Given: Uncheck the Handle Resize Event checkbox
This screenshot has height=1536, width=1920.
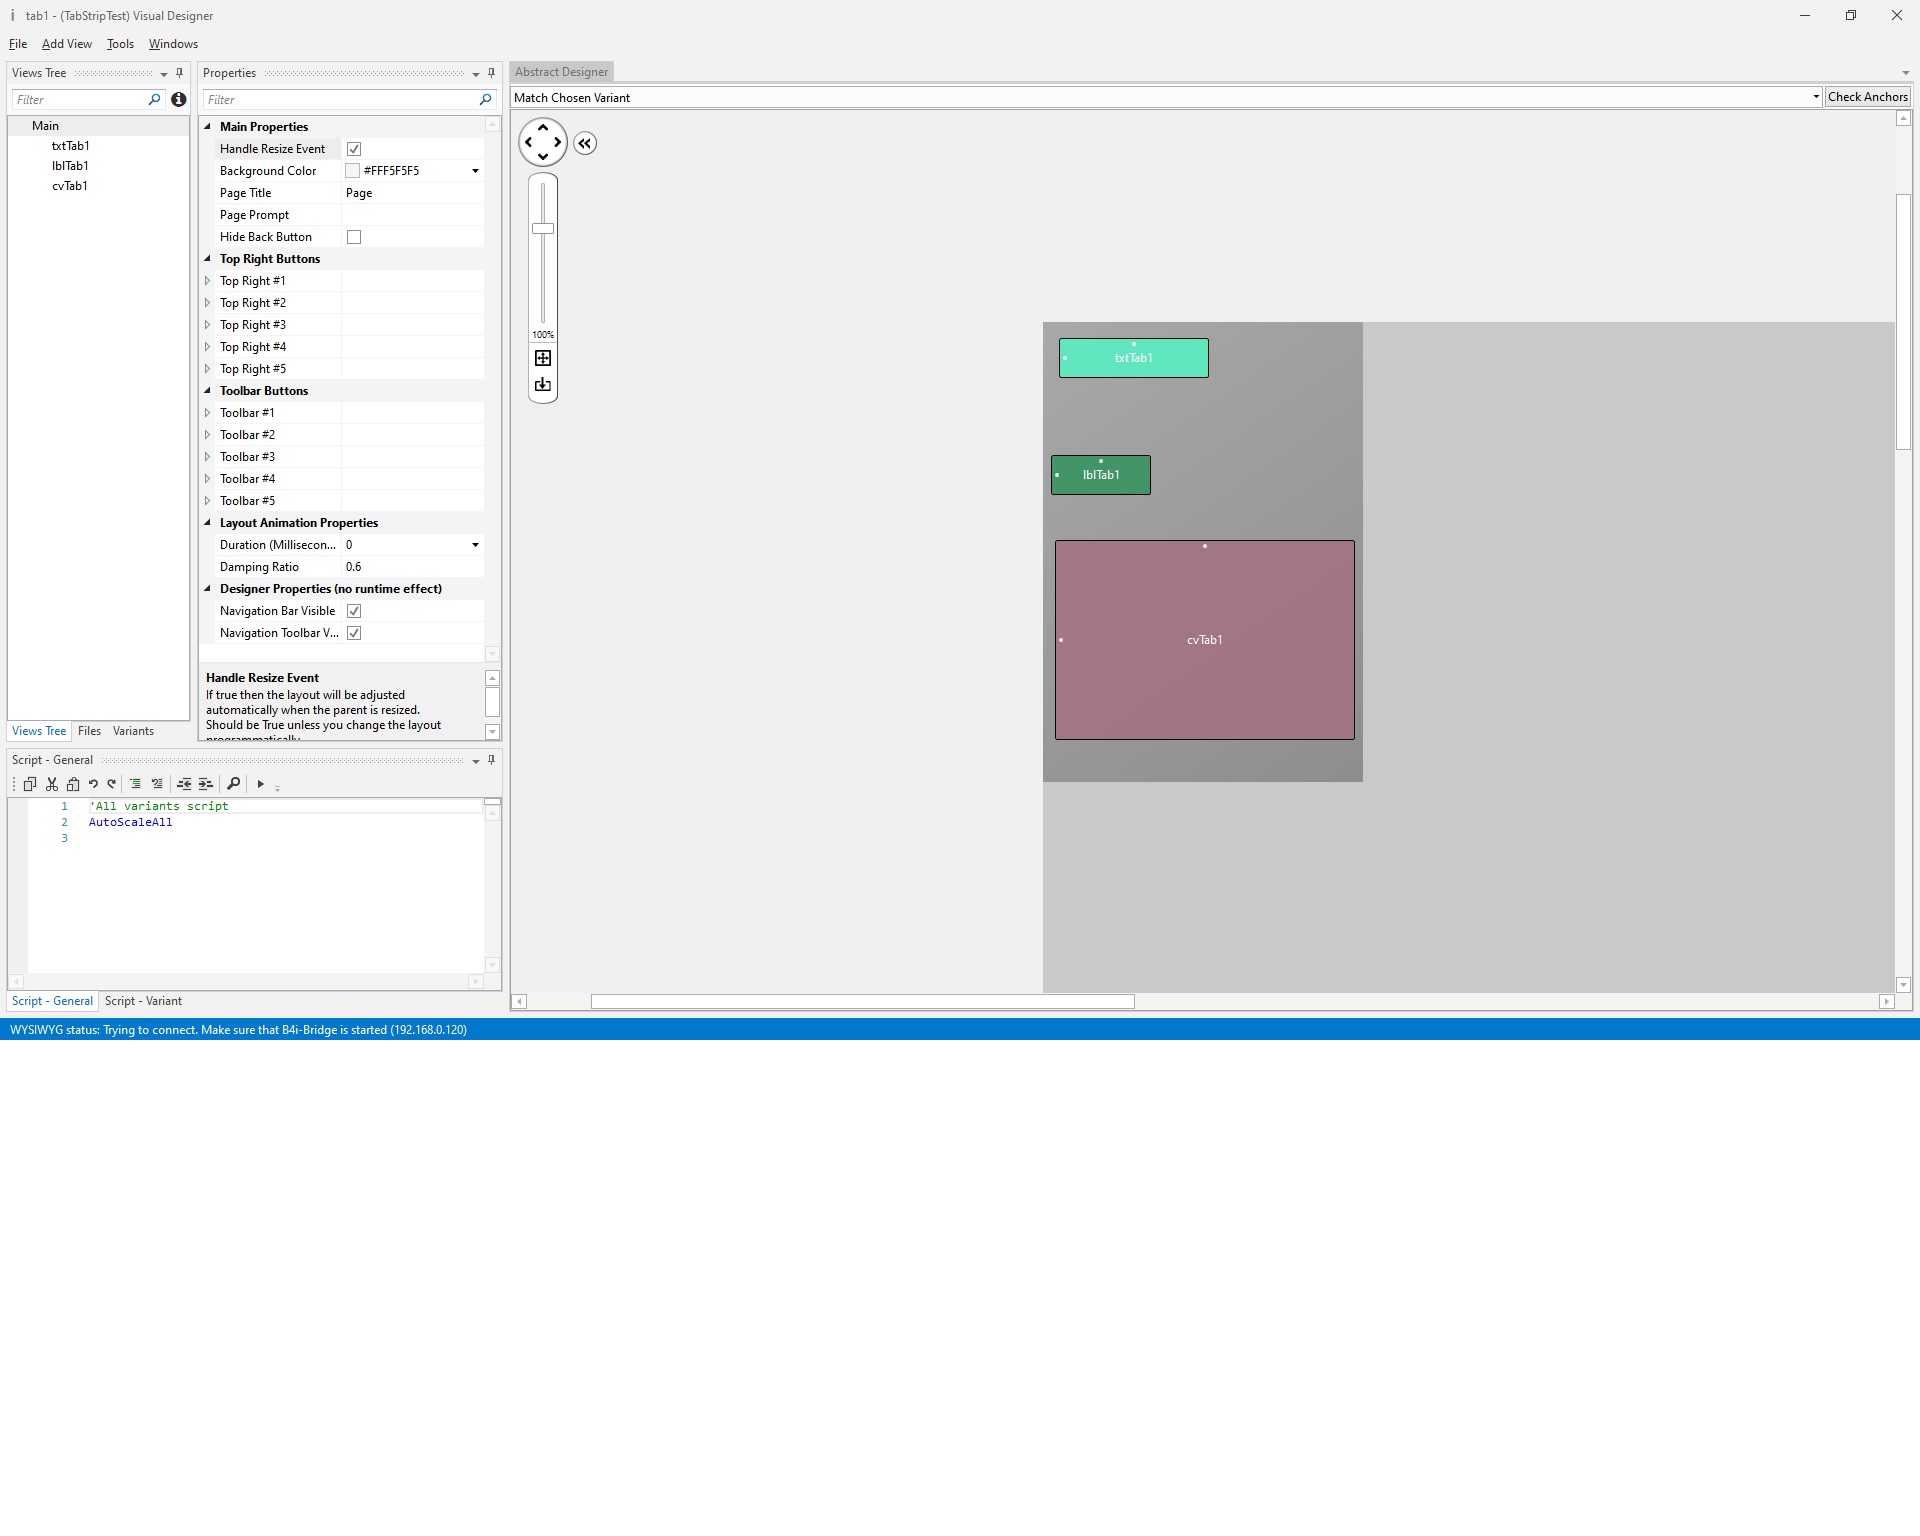Looking at the screenshot, I should 354,149.
